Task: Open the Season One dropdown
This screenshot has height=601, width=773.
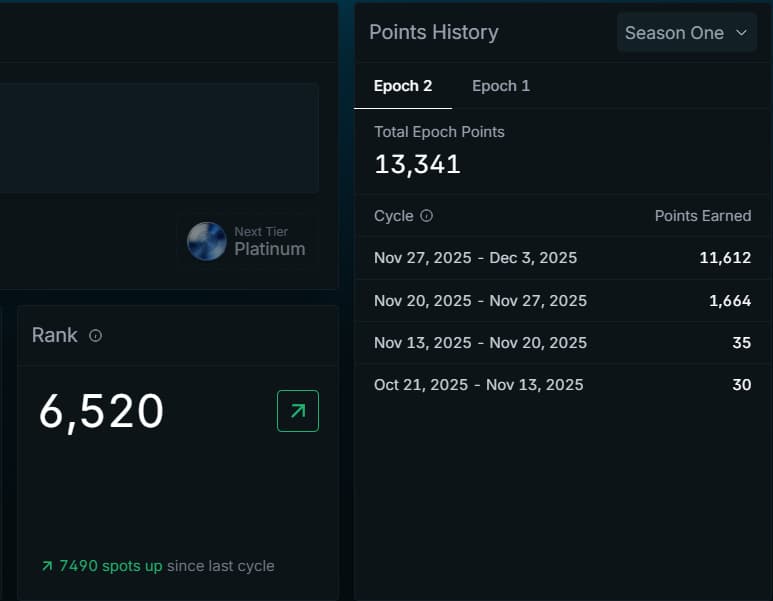Action: pos(685,33)
